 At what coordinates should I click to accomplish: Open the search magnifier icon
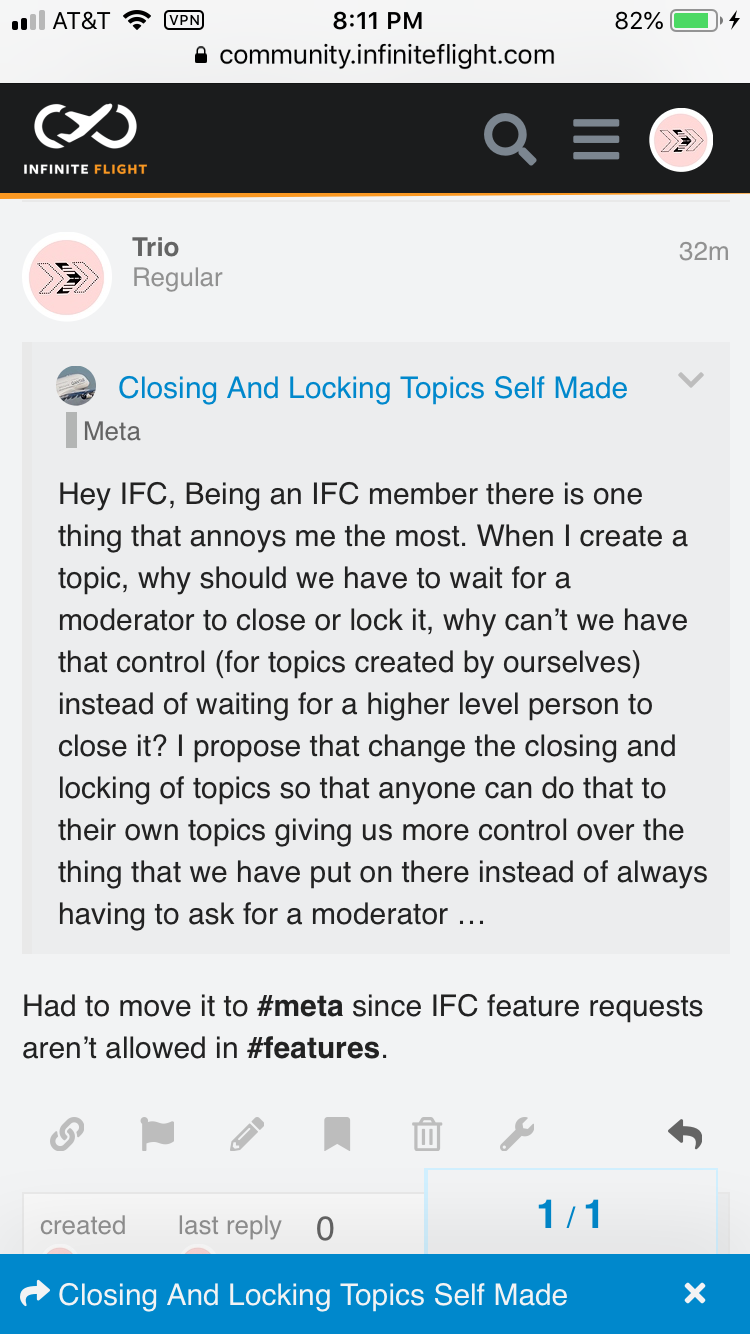click(510, 139)
